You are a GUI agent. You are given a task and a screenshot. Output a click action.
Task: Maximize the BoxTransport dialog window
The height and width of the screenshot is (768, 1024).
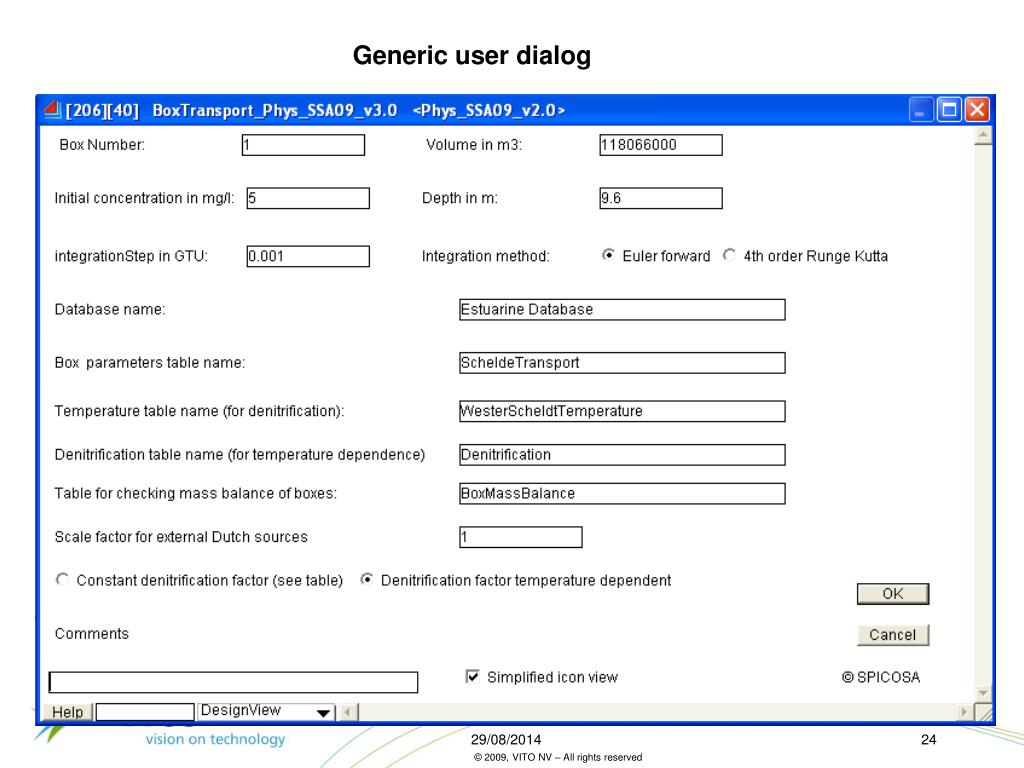(x=949, y=110)
